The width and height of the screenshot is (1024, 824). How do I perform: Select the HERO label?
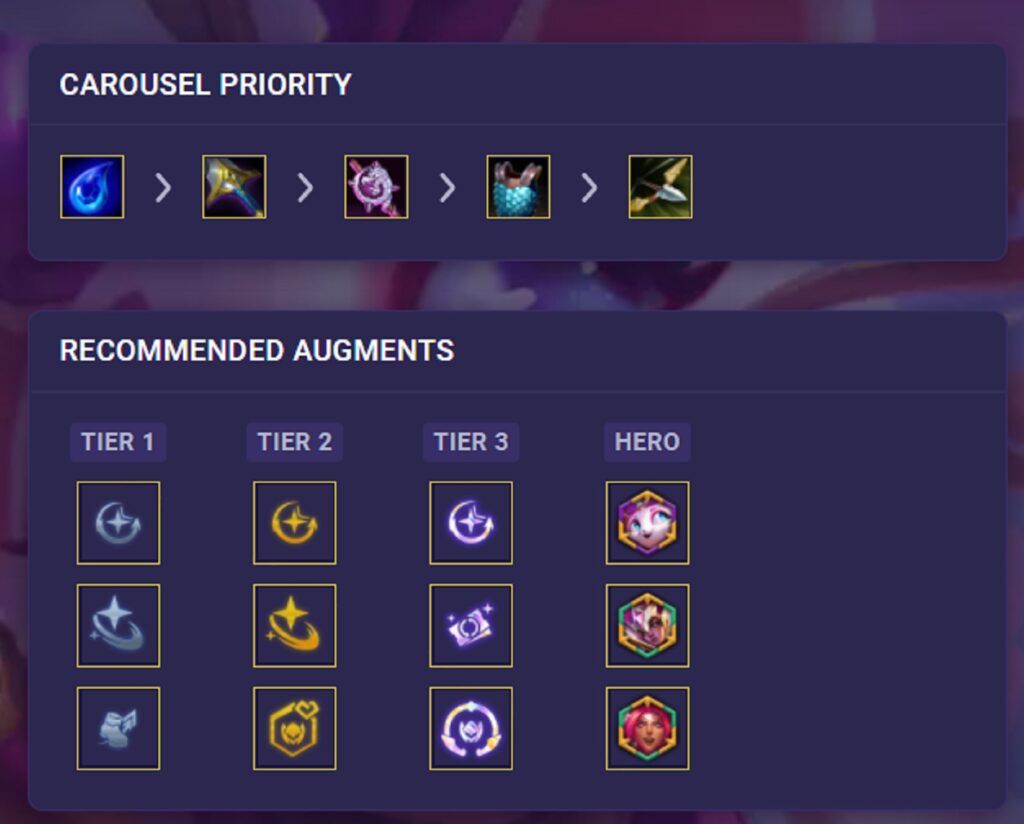click(647, 442)
